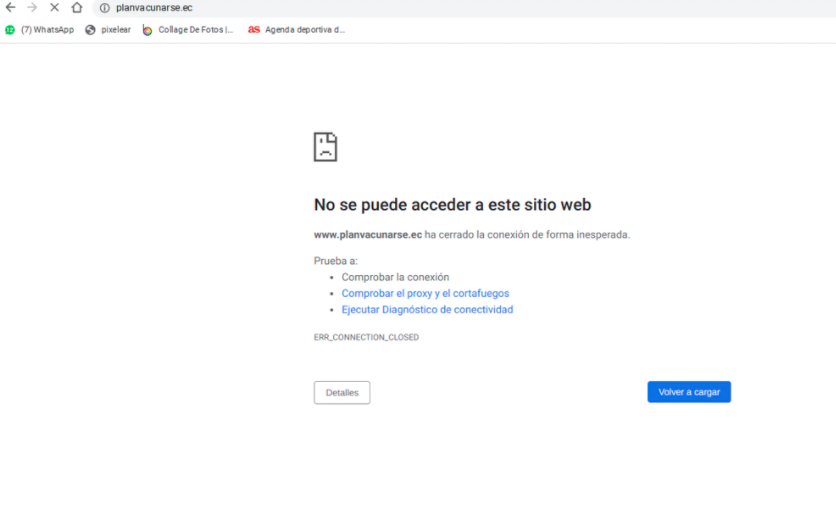Click the sad page error icon
The height and width of the screenshot is (511, 836).
tap(325, 146)
